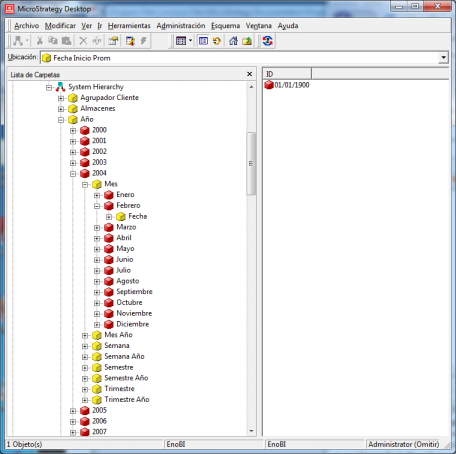Click the Delete X toolbar icon
The width and height of the screenshot is (456, 454).
point(83,41)
